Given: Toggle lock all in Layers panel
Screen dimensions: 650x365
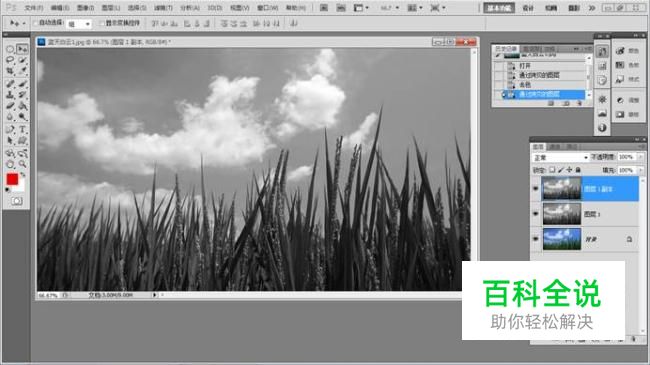Looking at the screenshot, I should point(578,170).
